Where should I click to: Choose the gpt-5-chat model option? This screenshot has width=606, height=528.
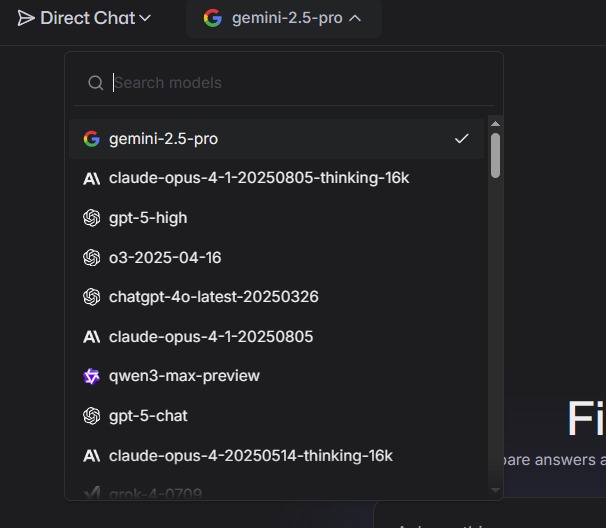point(148,416)
